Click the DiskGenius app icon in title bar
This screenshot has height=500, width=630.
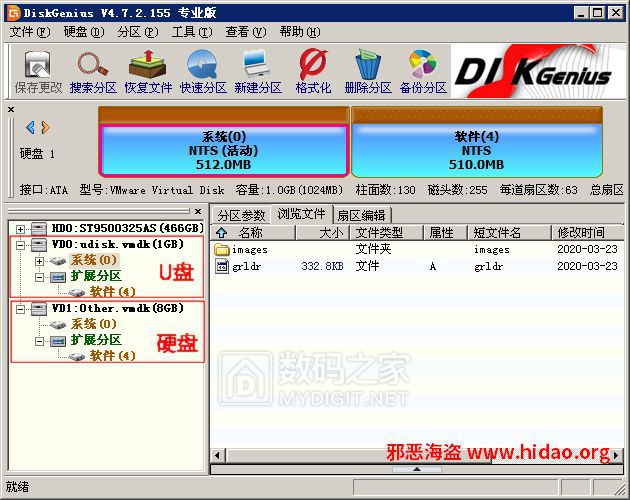[14, 13]
